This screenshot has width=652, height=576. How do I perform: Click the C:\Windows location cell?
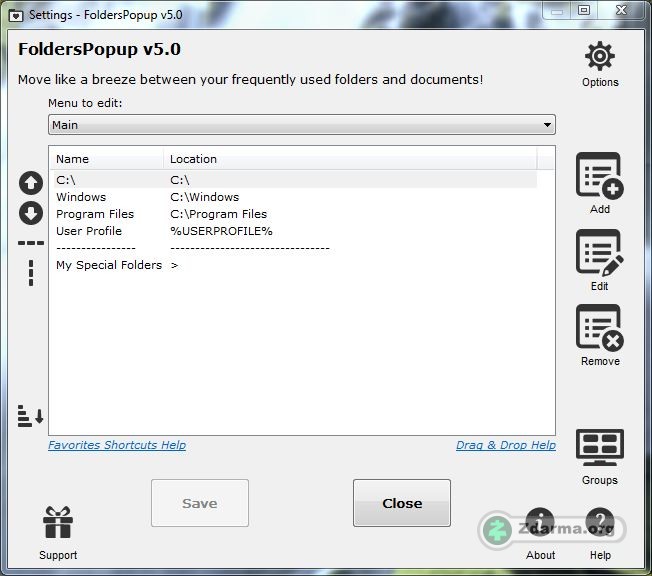205,197
